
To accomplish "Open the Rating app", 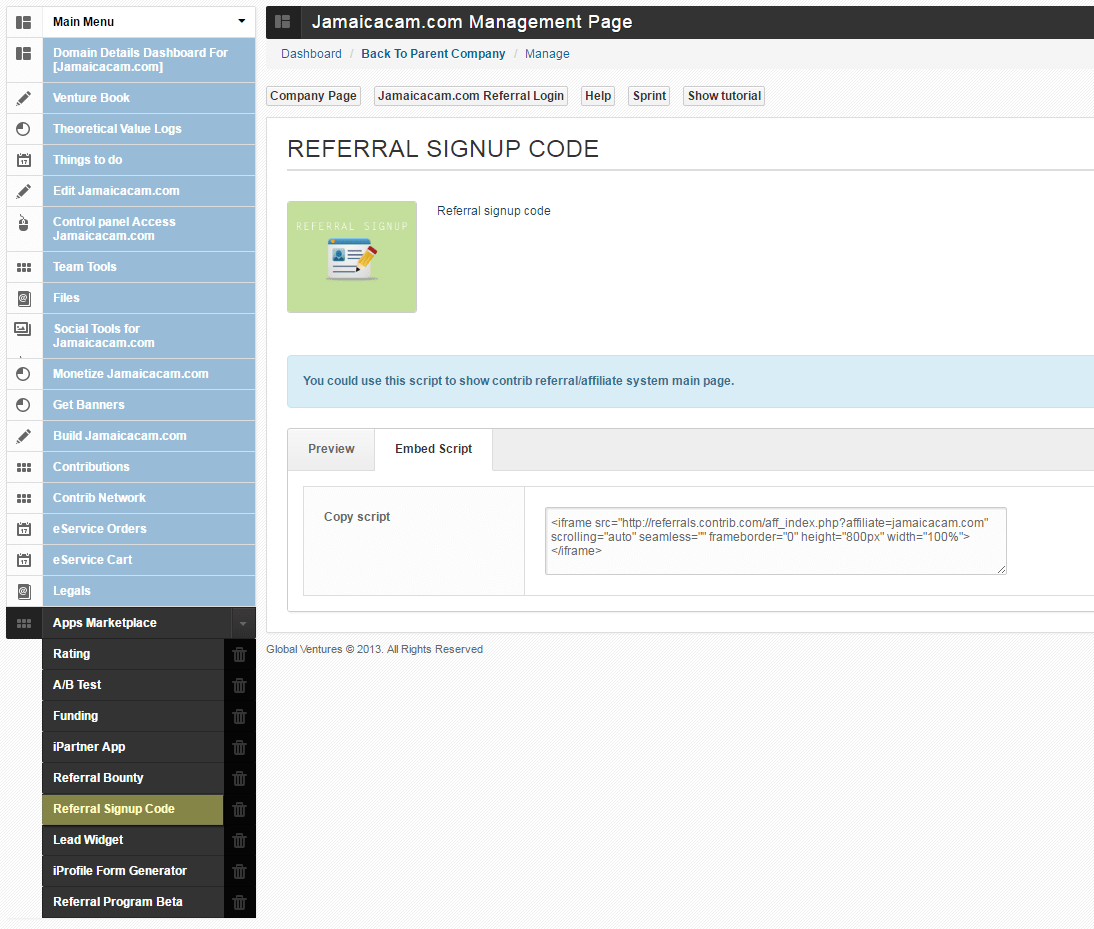I will click(x=133, y=654).
